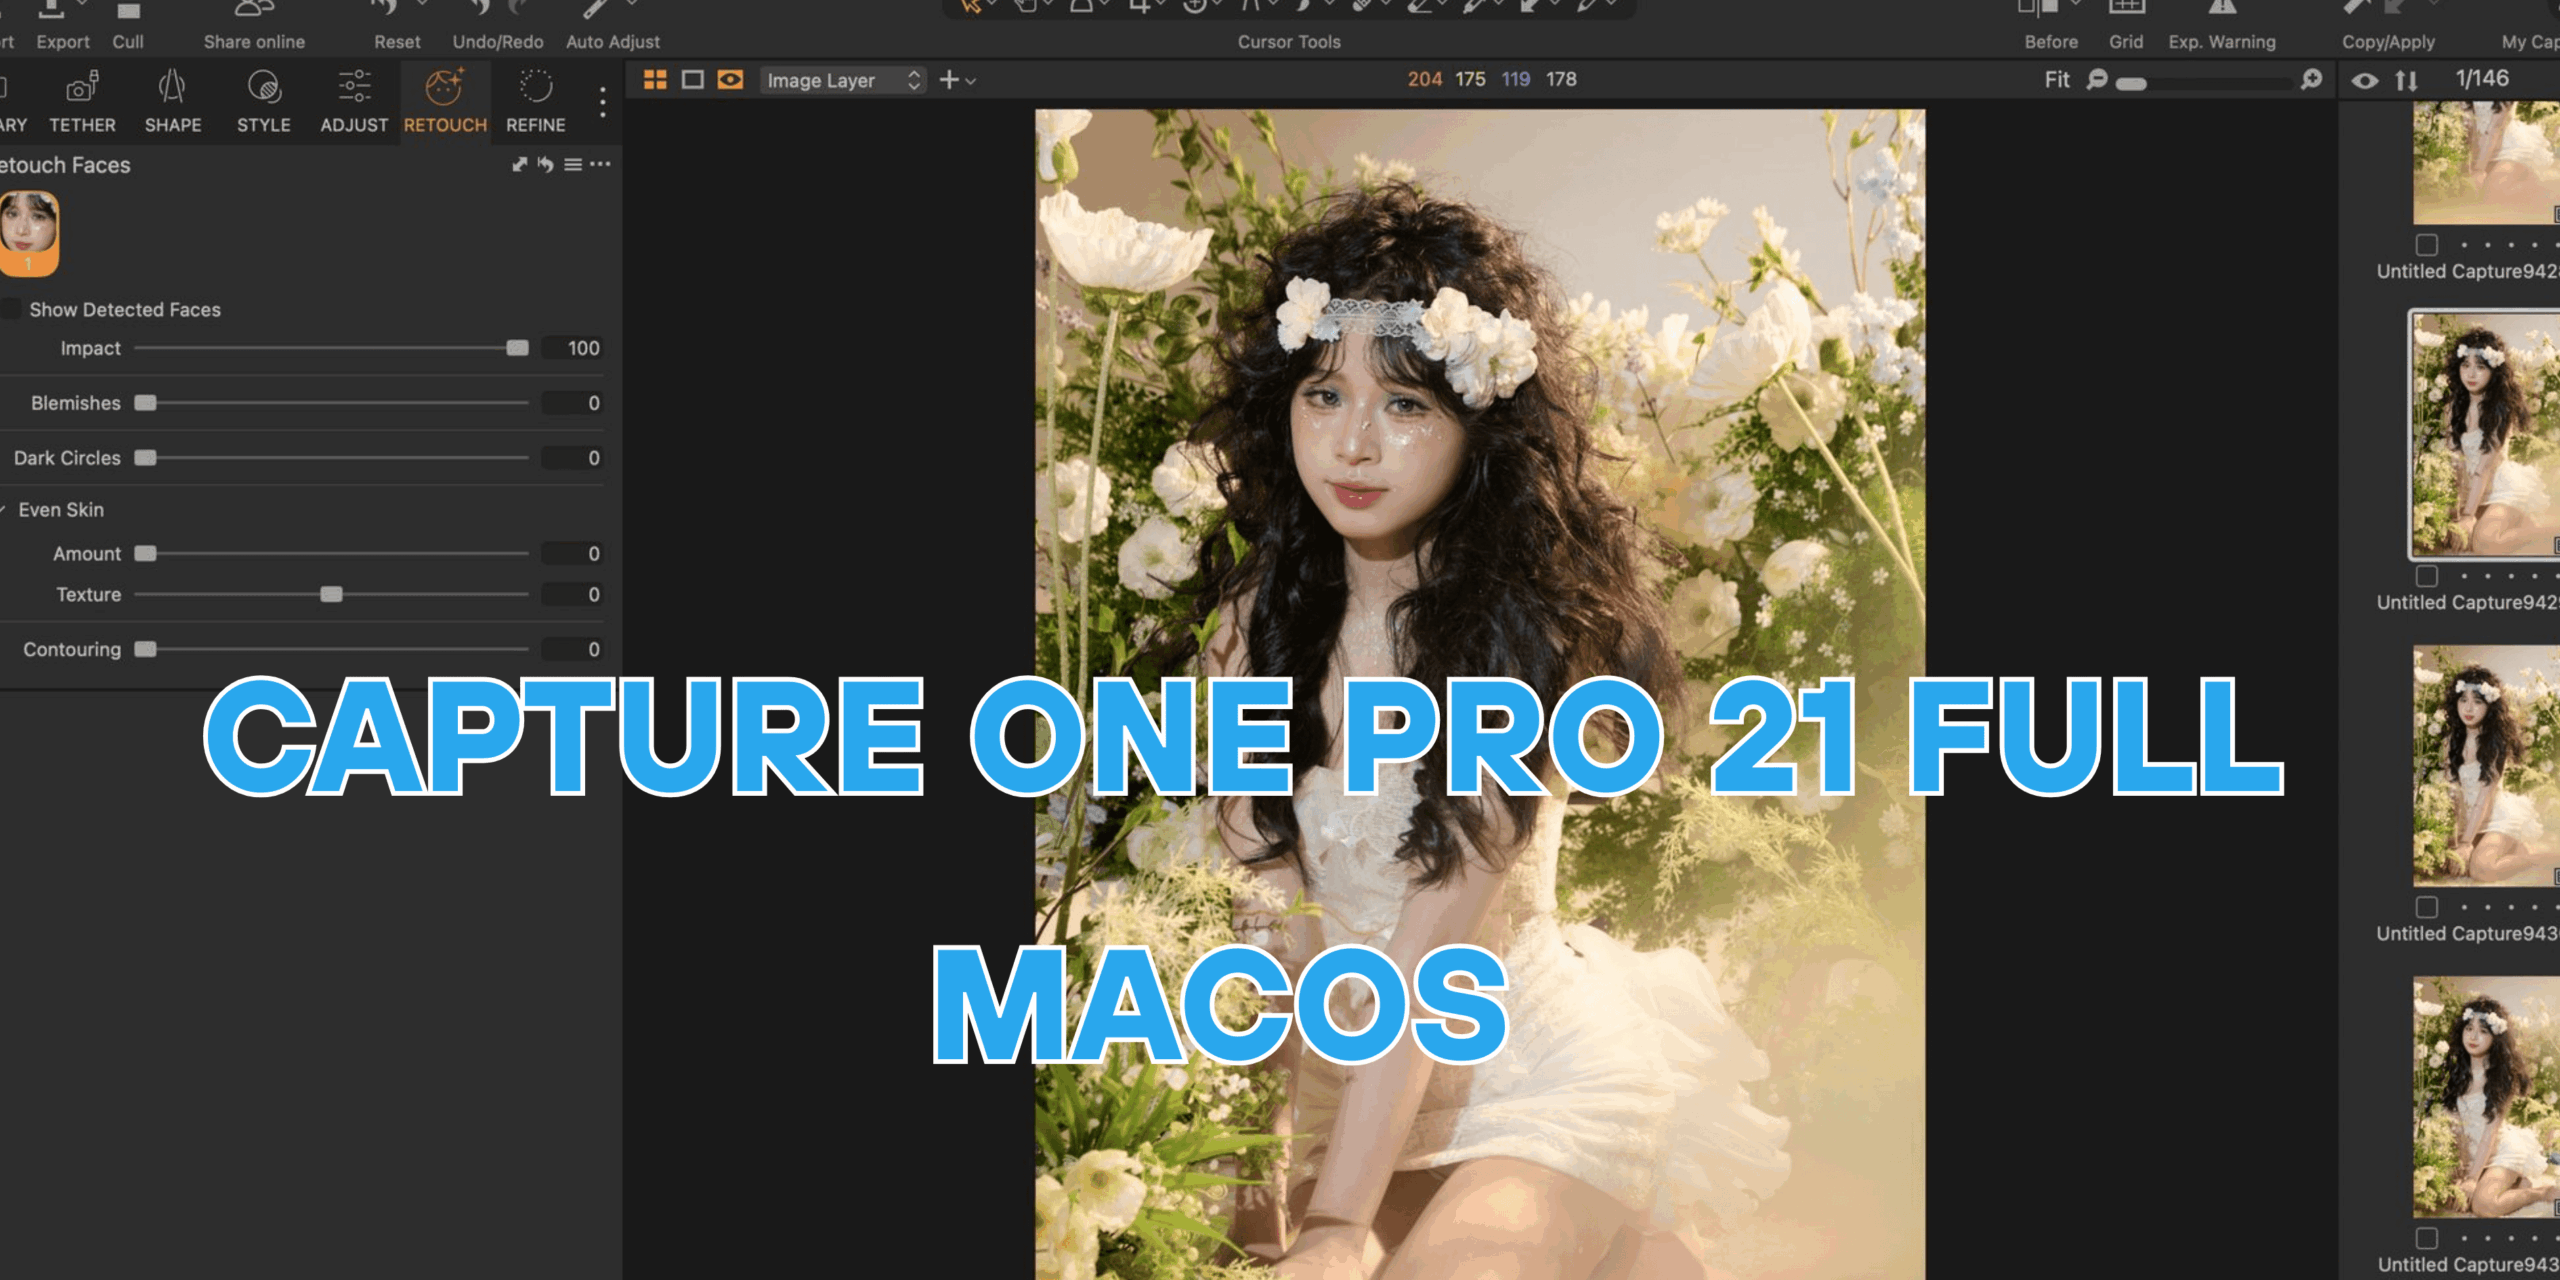Click the Even Skin Amount slider handle

[146, 554]
